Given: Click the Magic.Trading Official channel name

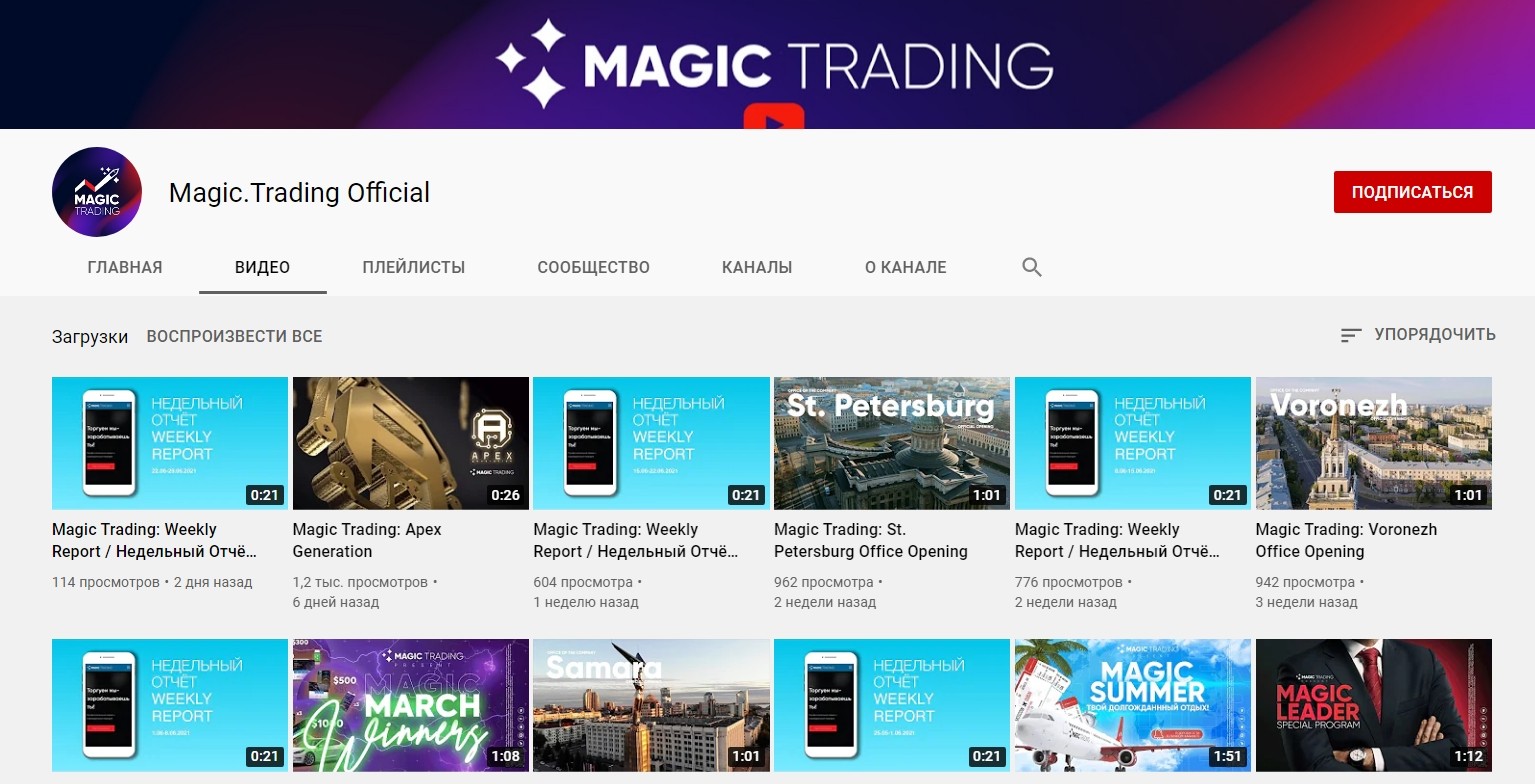Looking at the screenshot, I should 299,192.
